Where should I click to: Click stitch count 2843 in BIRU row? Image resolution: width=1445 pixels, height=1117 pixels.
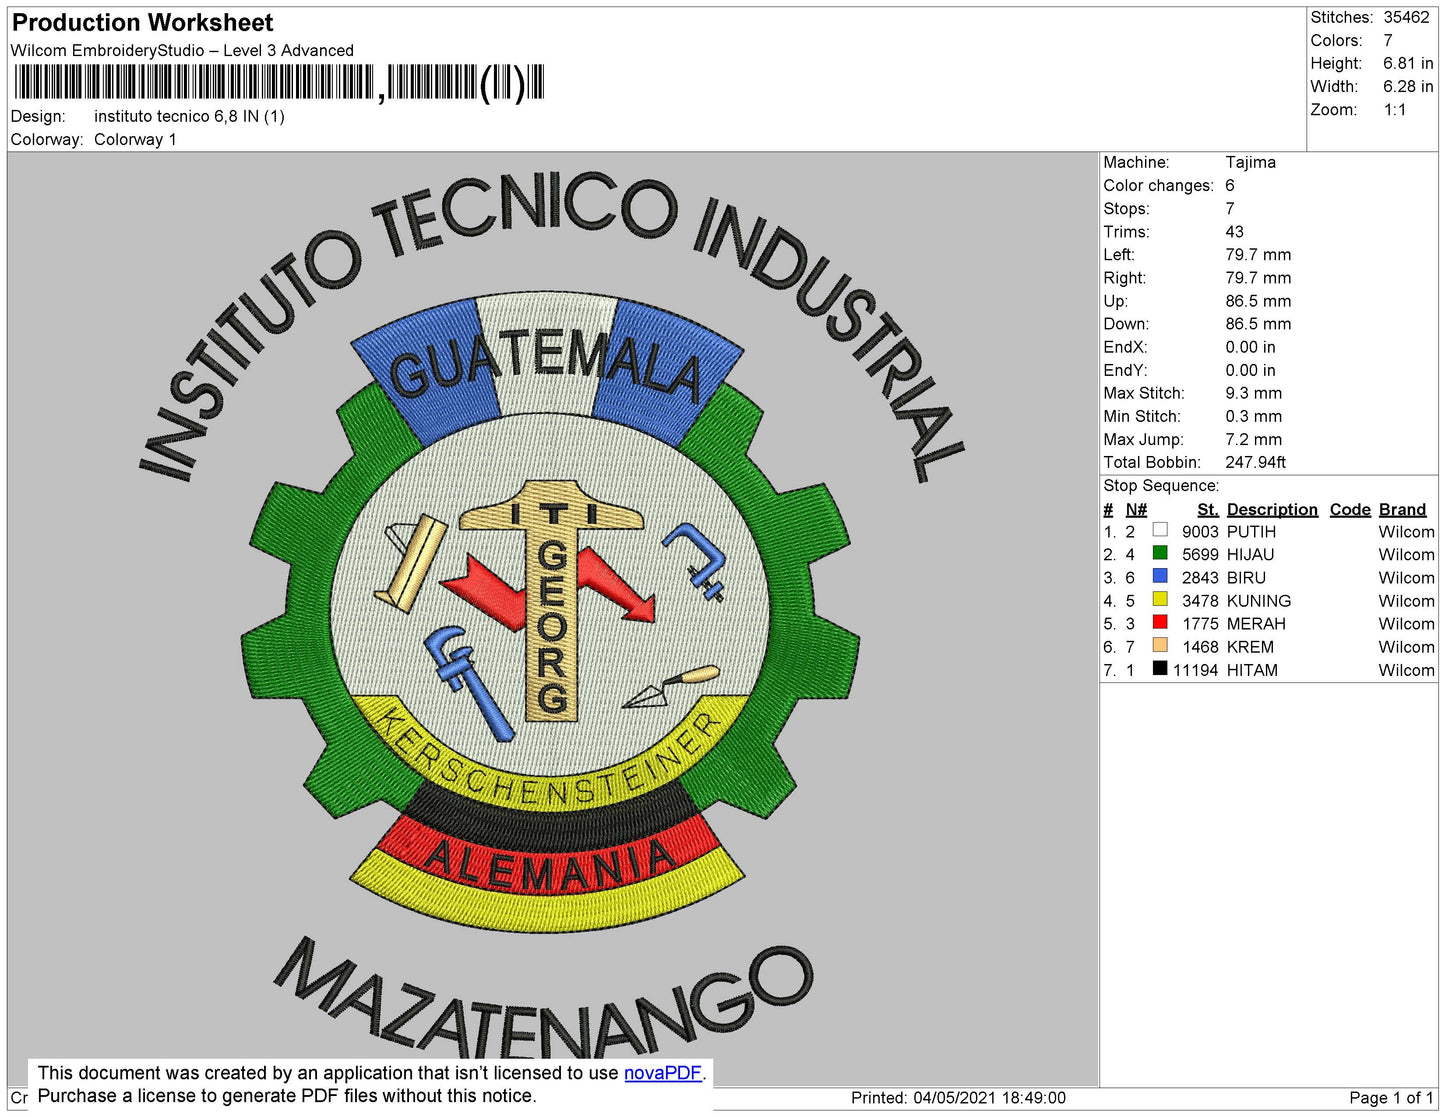click(1200, 578)
